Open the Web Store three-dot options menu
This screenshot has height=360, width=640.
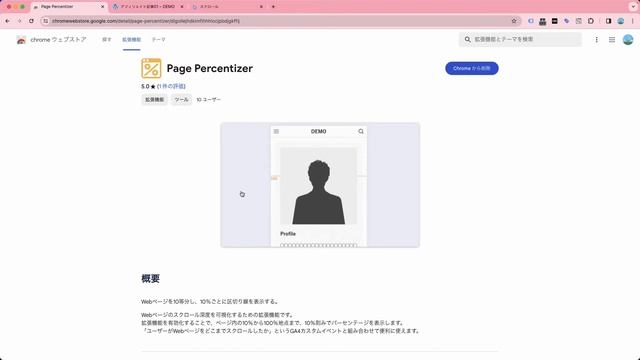(x=596, y=40)
